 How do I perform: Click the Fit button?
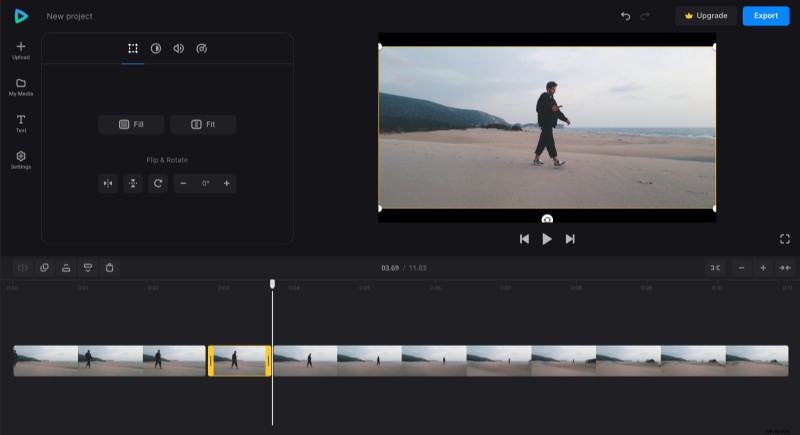(203, 124)
